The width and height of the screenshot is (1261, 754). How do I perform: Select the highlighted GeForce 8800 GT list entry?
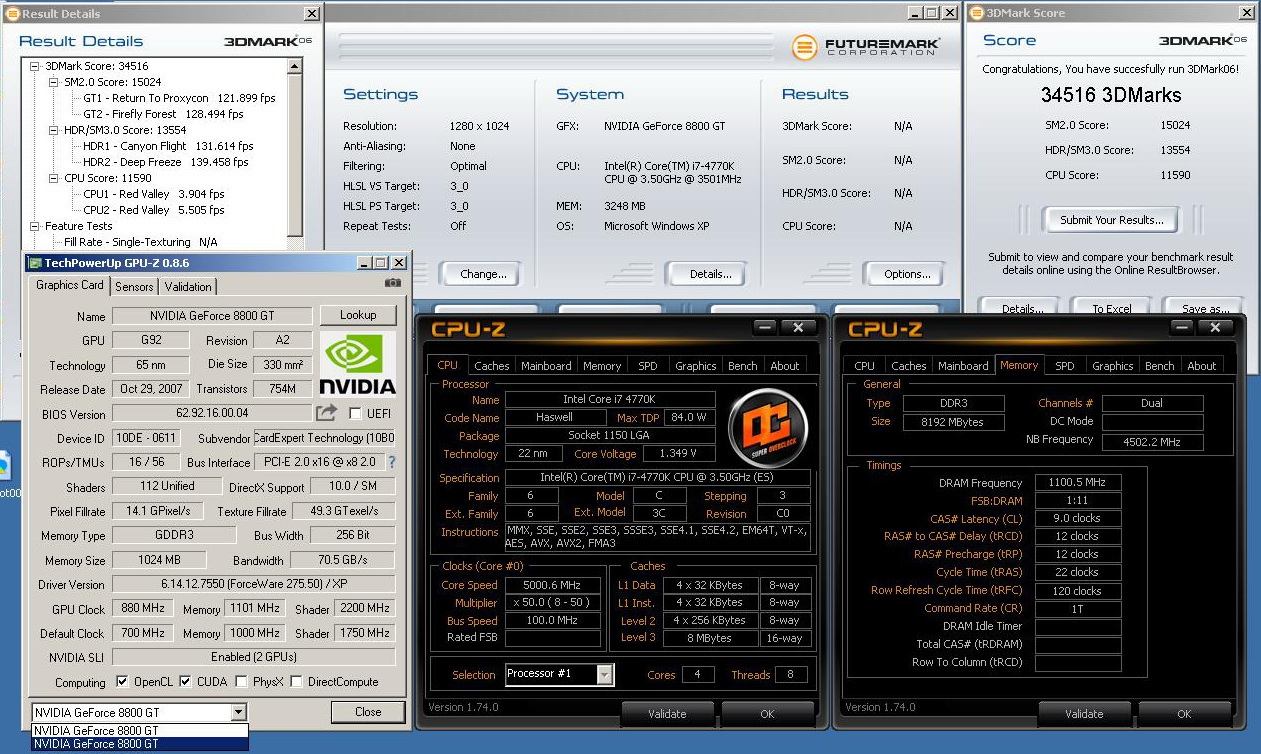click(x=139, y=743)
